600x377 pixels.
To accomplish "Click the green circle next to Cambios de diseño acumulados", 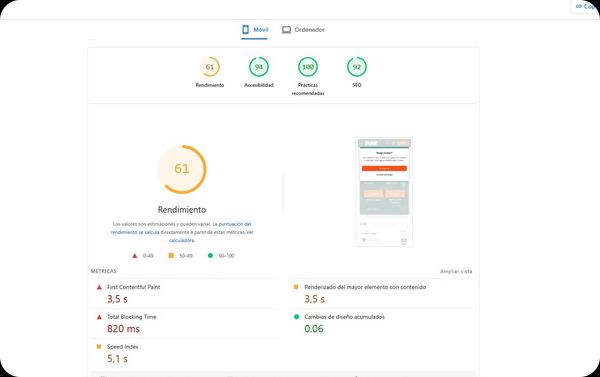I will (x=296, y=317).
